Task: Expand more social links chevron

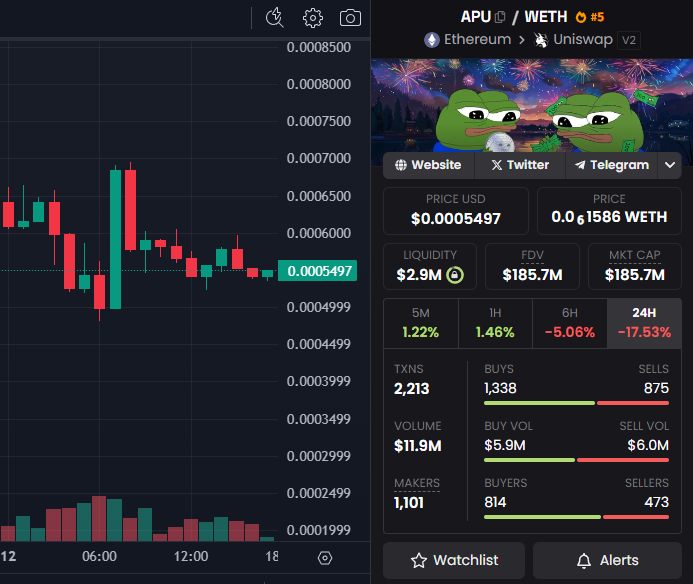Action: coord(670,165)
